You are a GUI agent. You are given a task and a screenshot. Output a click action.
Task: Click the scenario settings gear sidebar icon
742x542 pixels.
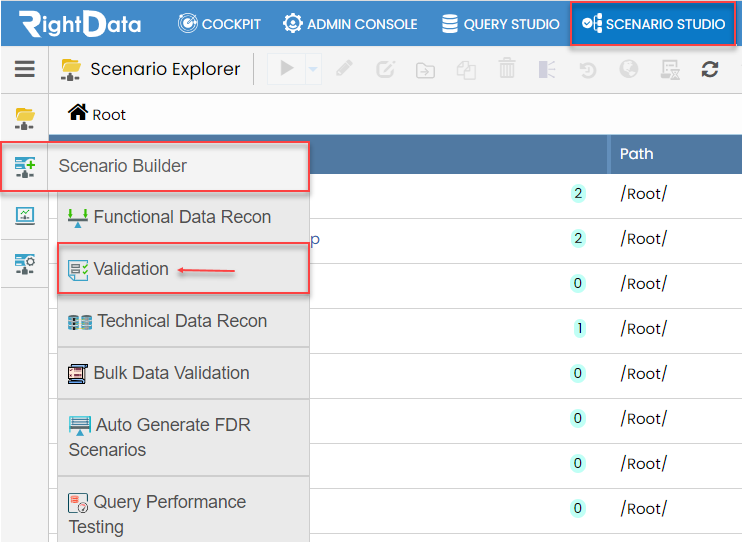point(25,264)
